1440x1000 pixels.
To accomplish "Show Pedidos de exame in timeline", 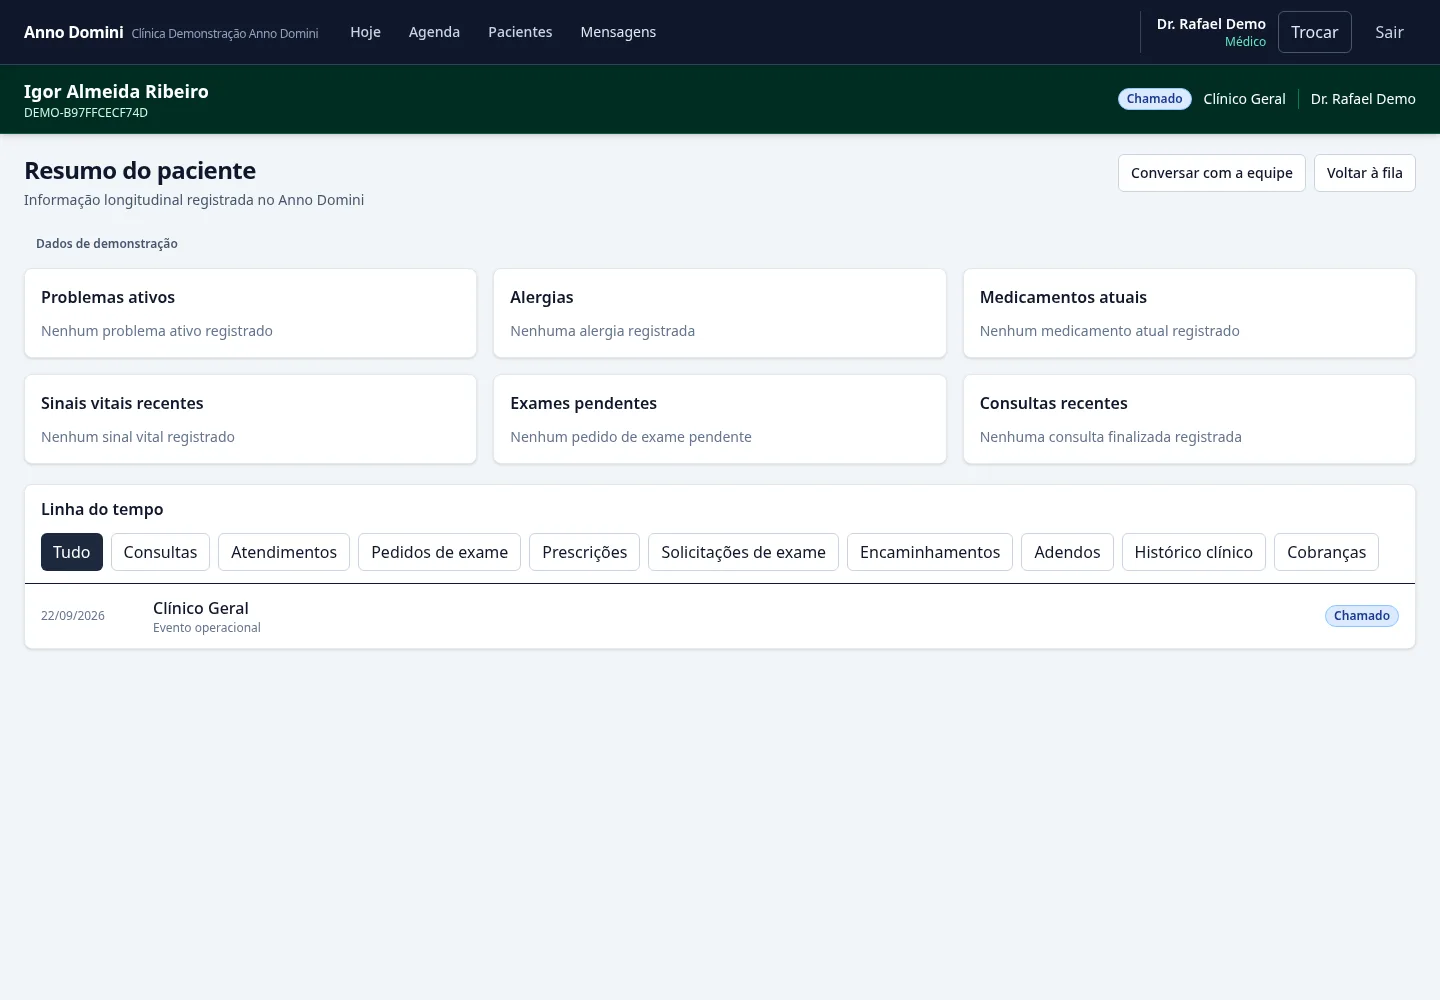I will point(439,552).
